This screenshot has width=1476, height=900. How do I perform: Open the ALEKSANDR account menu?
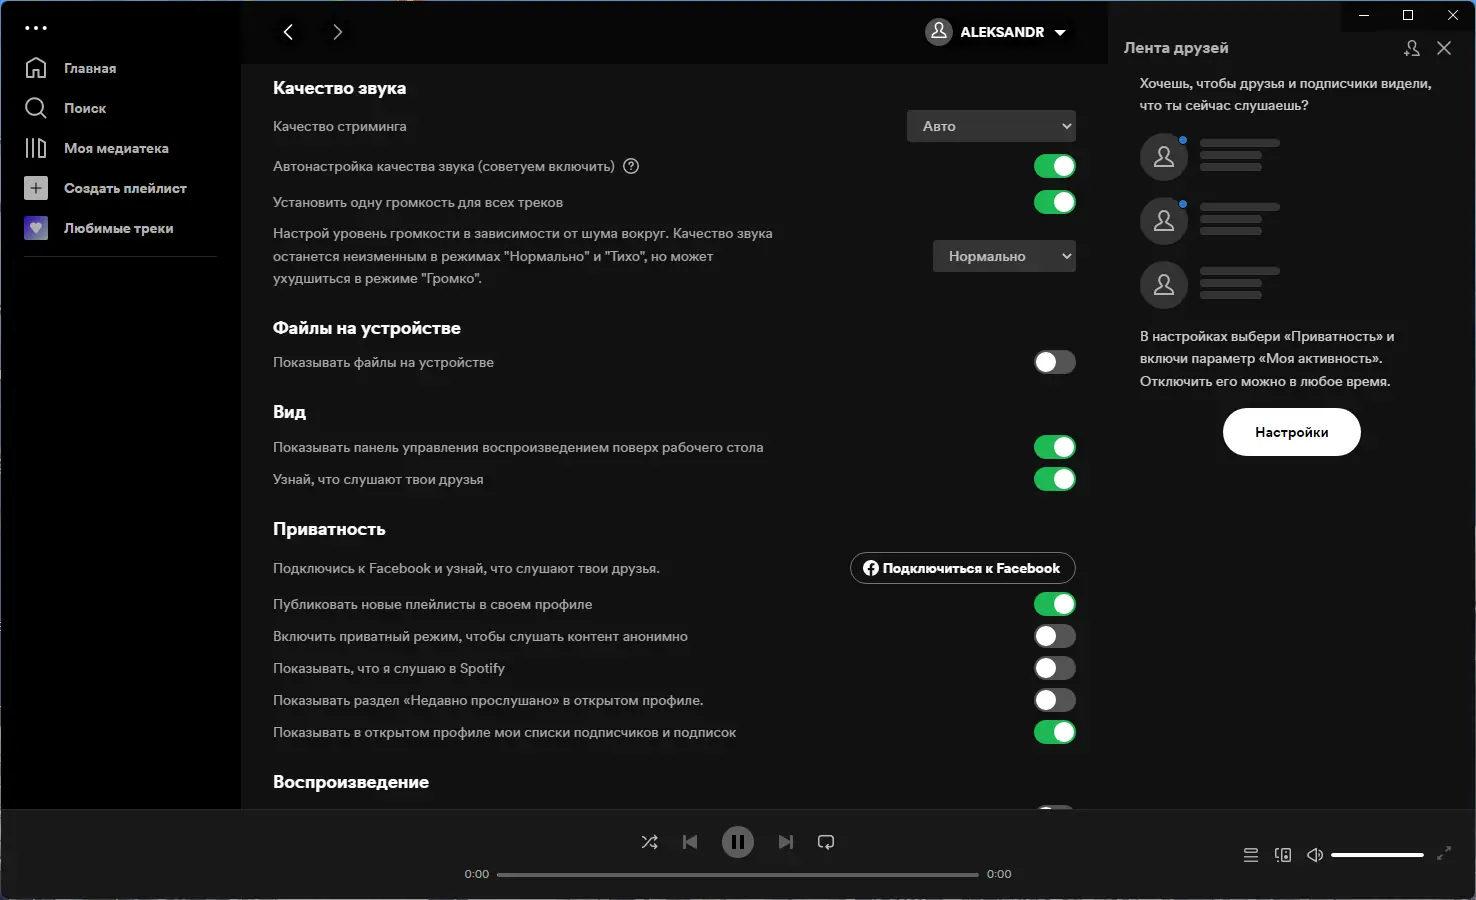[996, 32]
